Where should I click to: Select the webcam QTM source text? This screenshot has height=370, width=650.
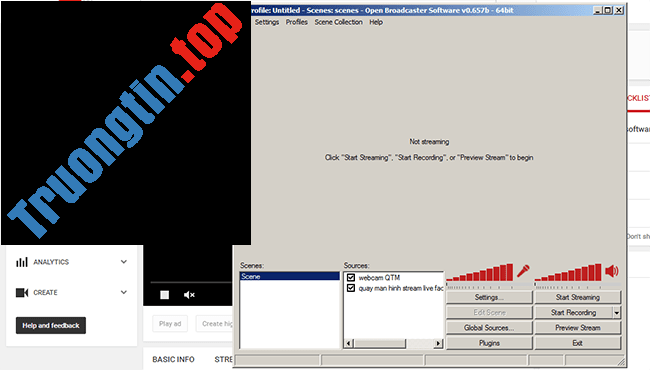point(379,278)
